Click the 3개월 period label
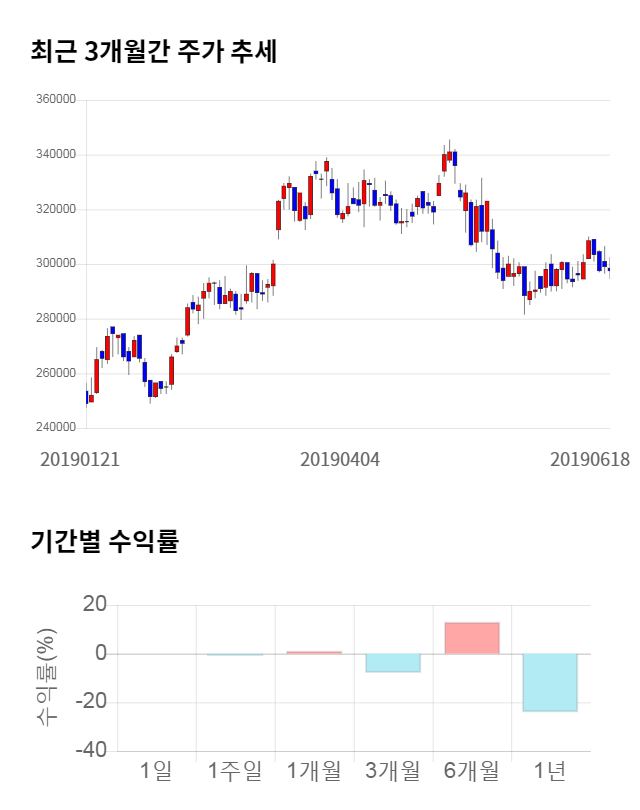This screenshot has height=810, width=640. [x=393, y=771]
